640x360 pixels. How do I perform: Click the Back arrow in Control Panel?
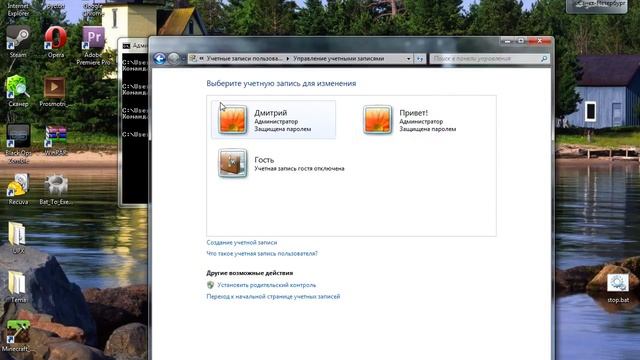[x=160, y=59]
